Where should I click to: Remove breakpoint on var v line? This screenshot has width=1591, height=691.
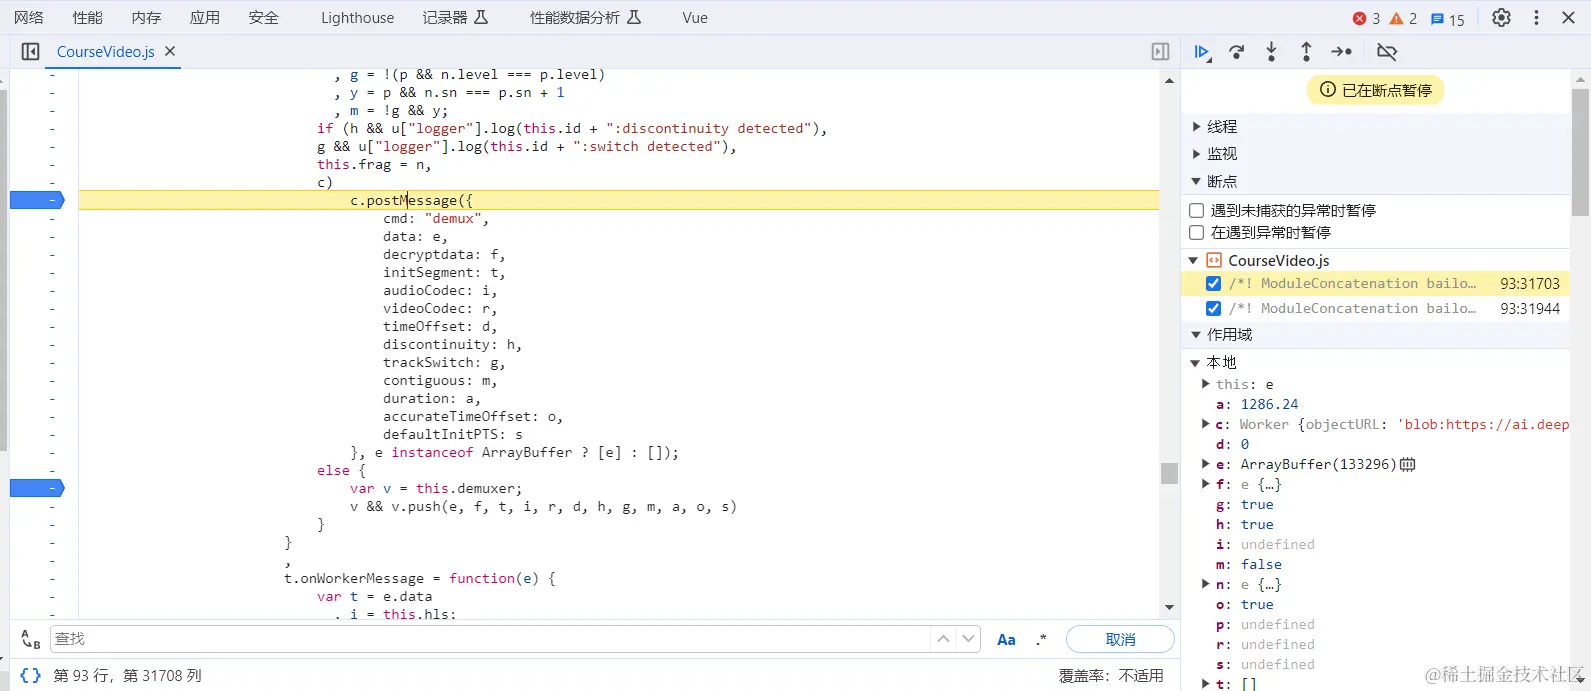(37, 488)
